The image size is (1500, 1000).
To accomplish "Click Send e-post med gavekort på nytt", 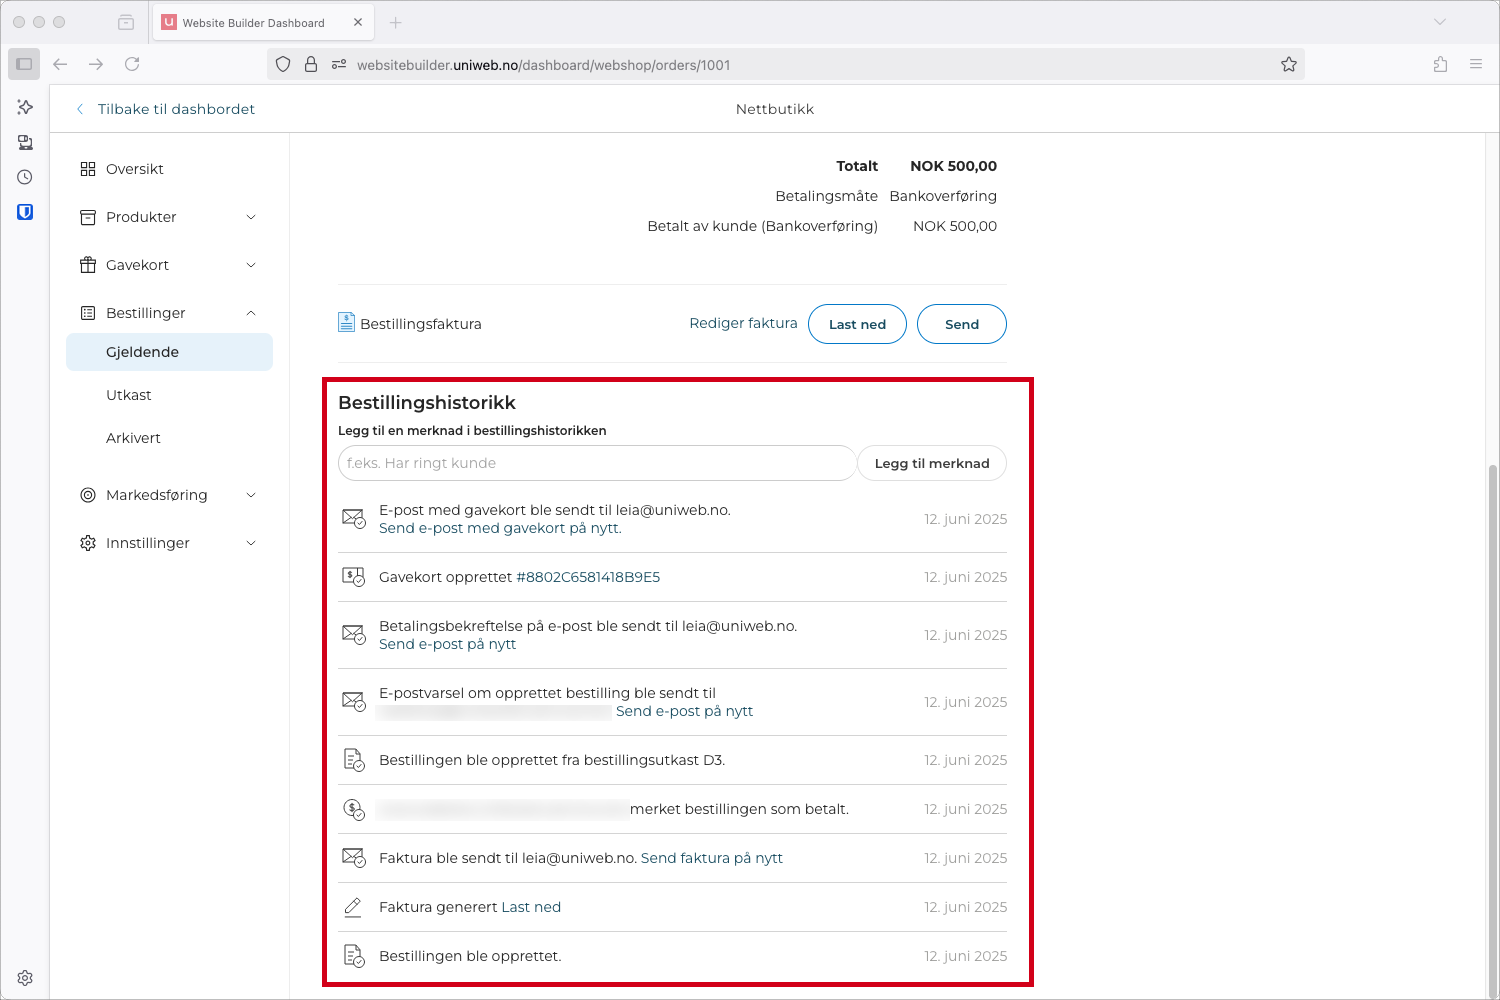I will (x=500, y=528).
